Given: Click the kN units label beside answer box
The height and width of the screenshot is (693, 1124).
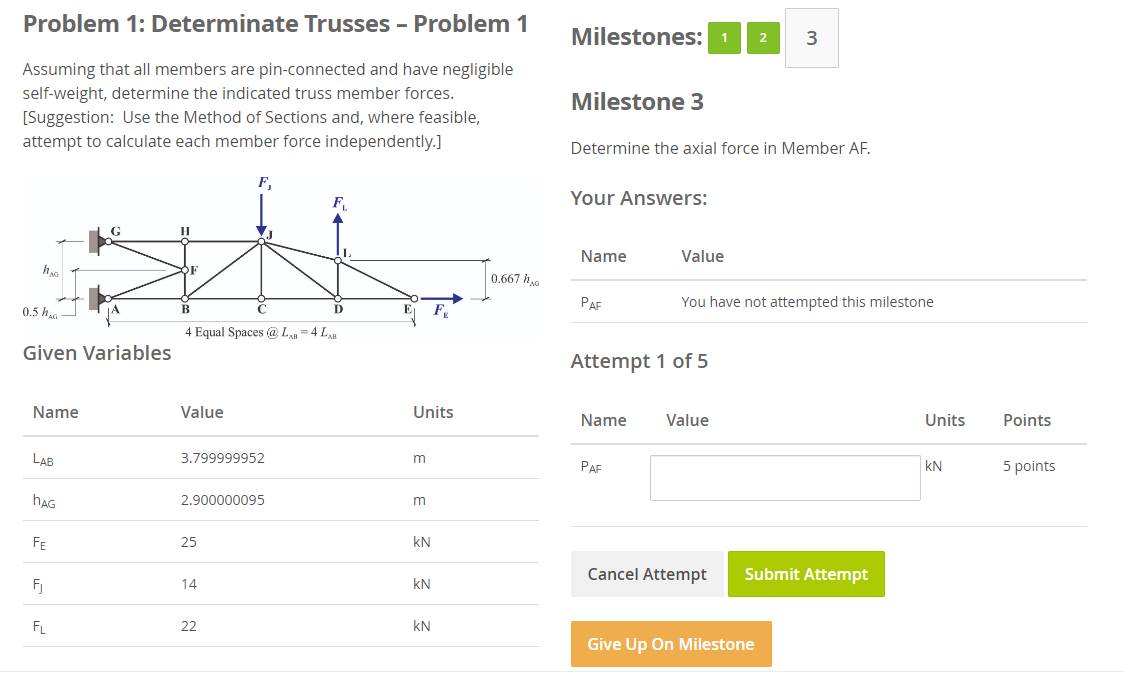Looking at the screenshot, I should pos(934,465).
